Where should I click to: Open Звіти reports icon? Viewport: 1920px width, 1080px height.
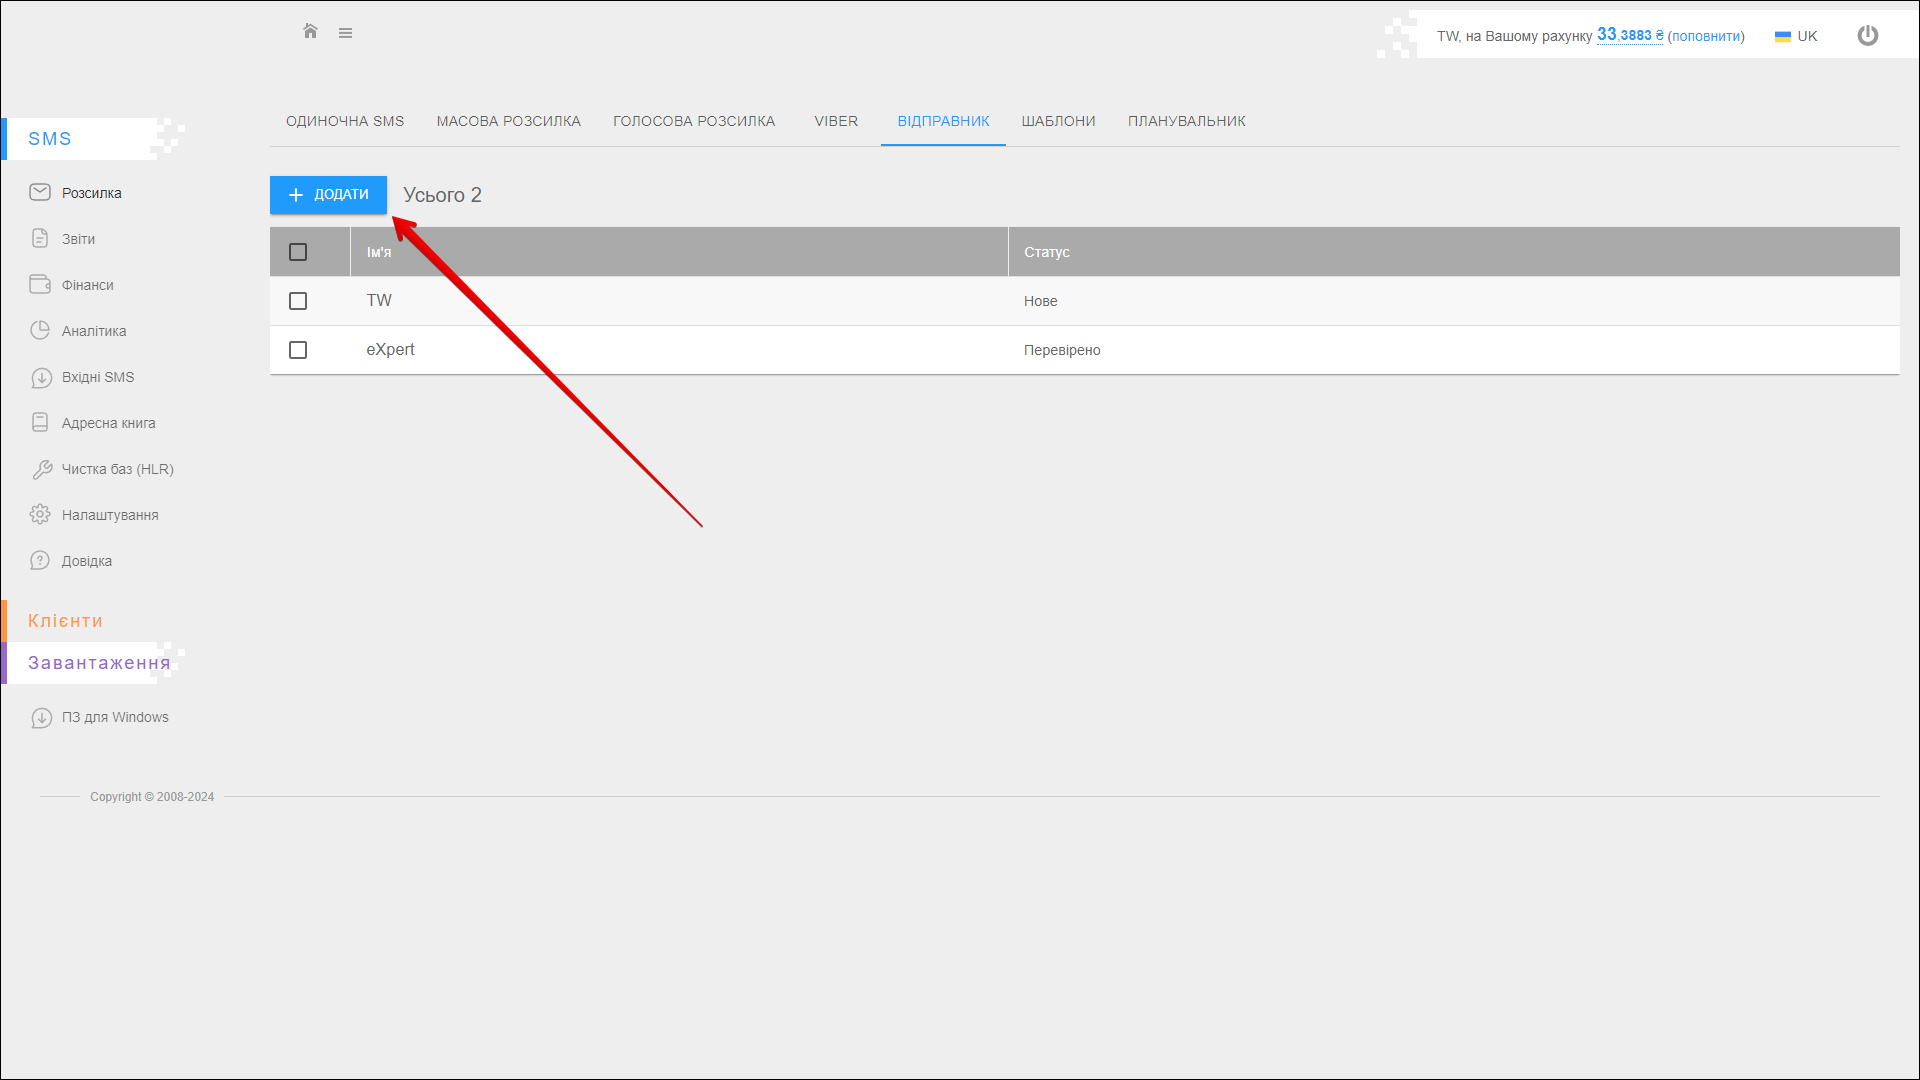pyautogui.click(x=40, y=238)
